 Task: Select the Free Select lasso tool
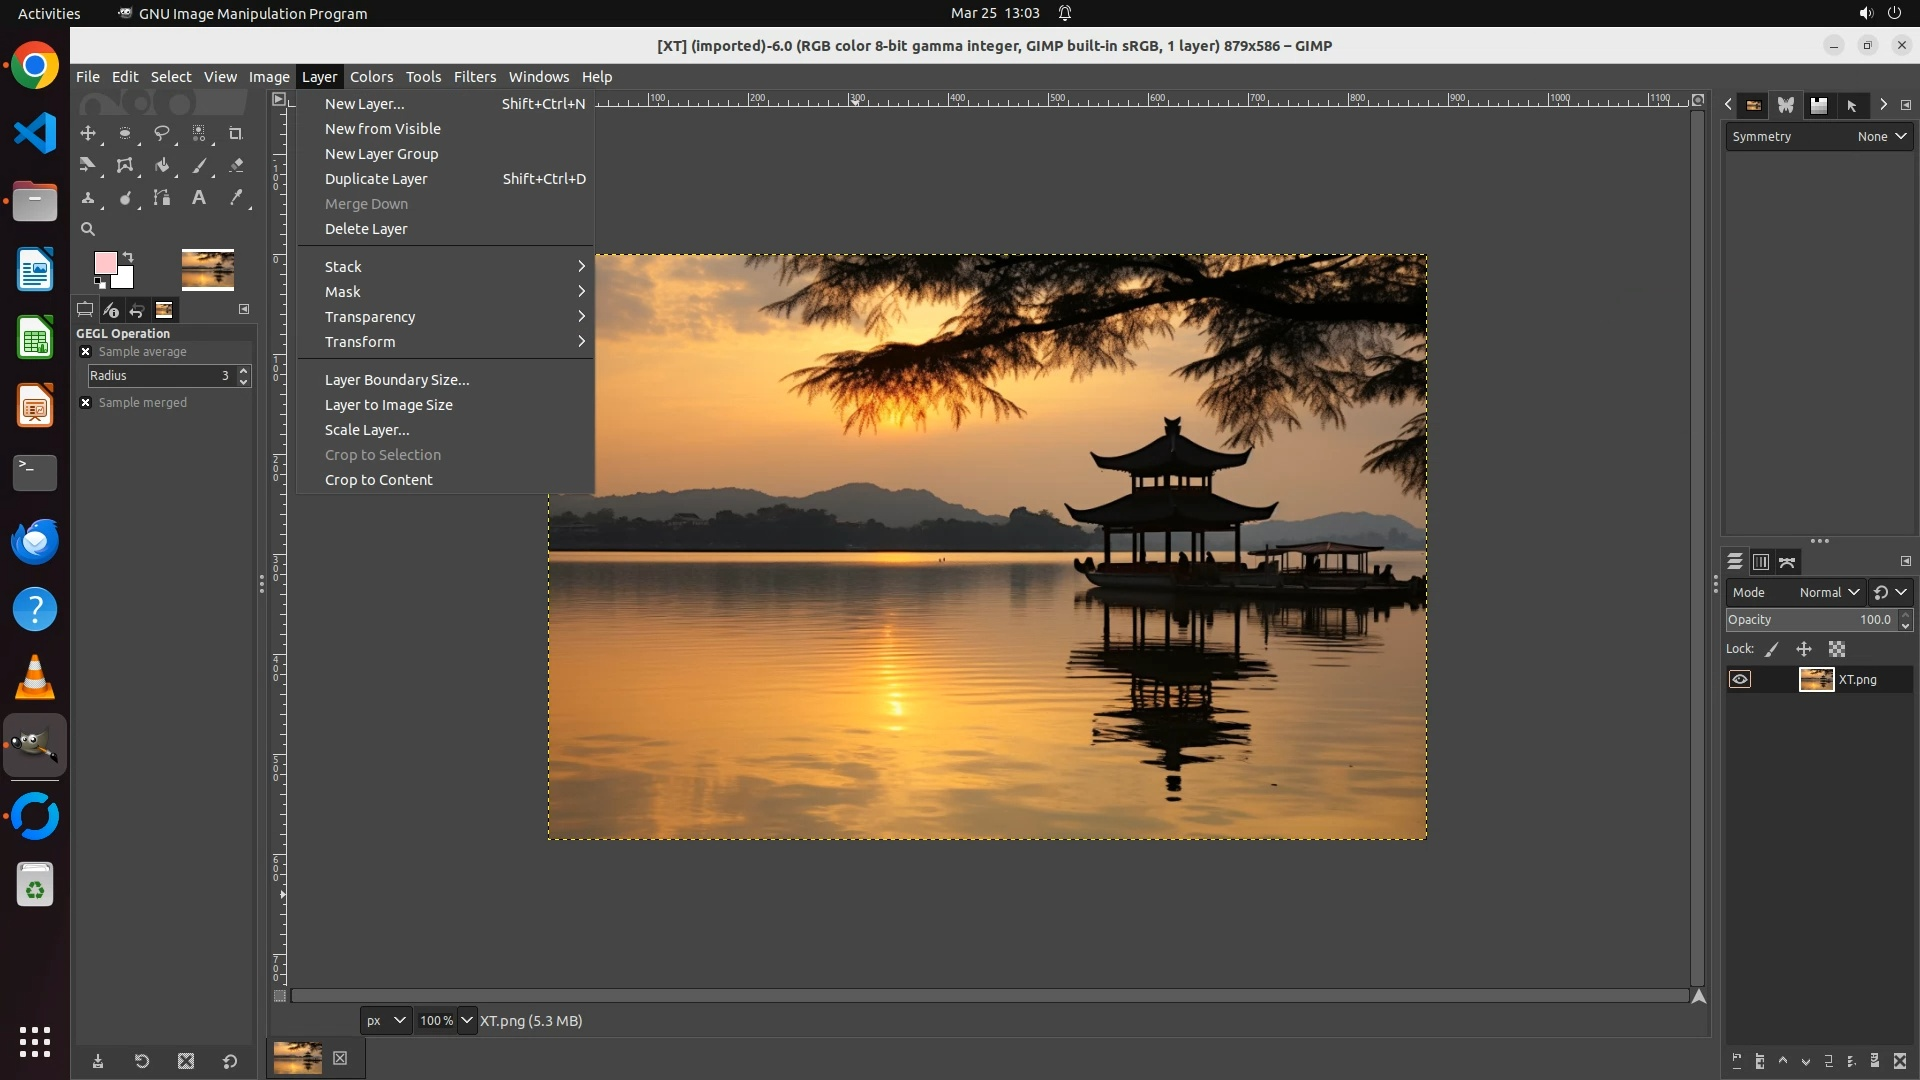click(x=162, y=133)
